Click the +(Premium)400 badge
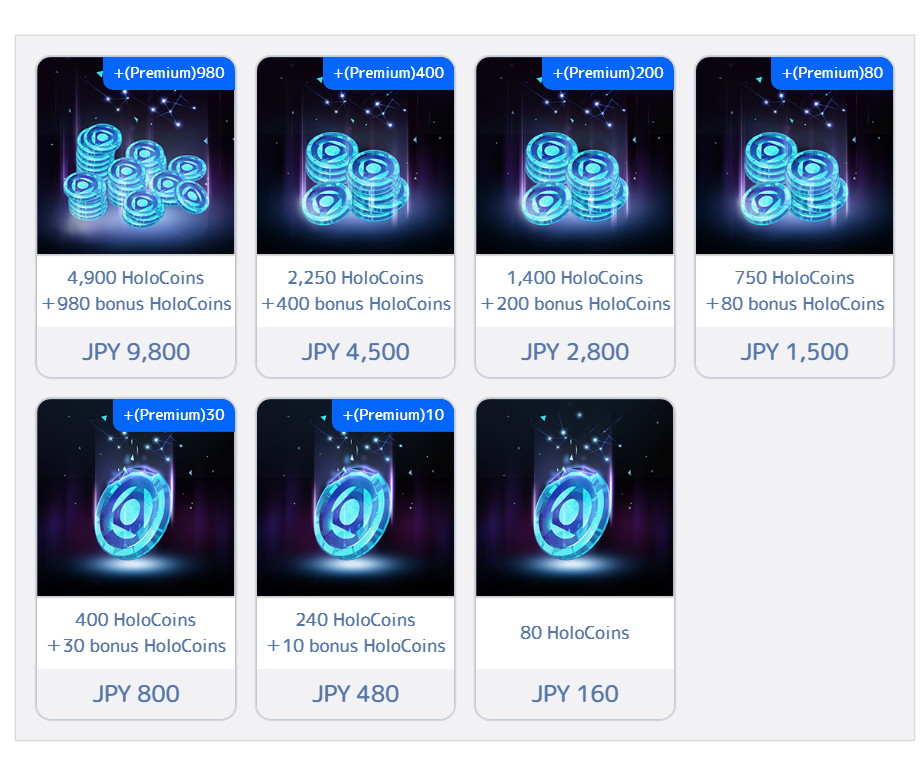 coord(389,73)
